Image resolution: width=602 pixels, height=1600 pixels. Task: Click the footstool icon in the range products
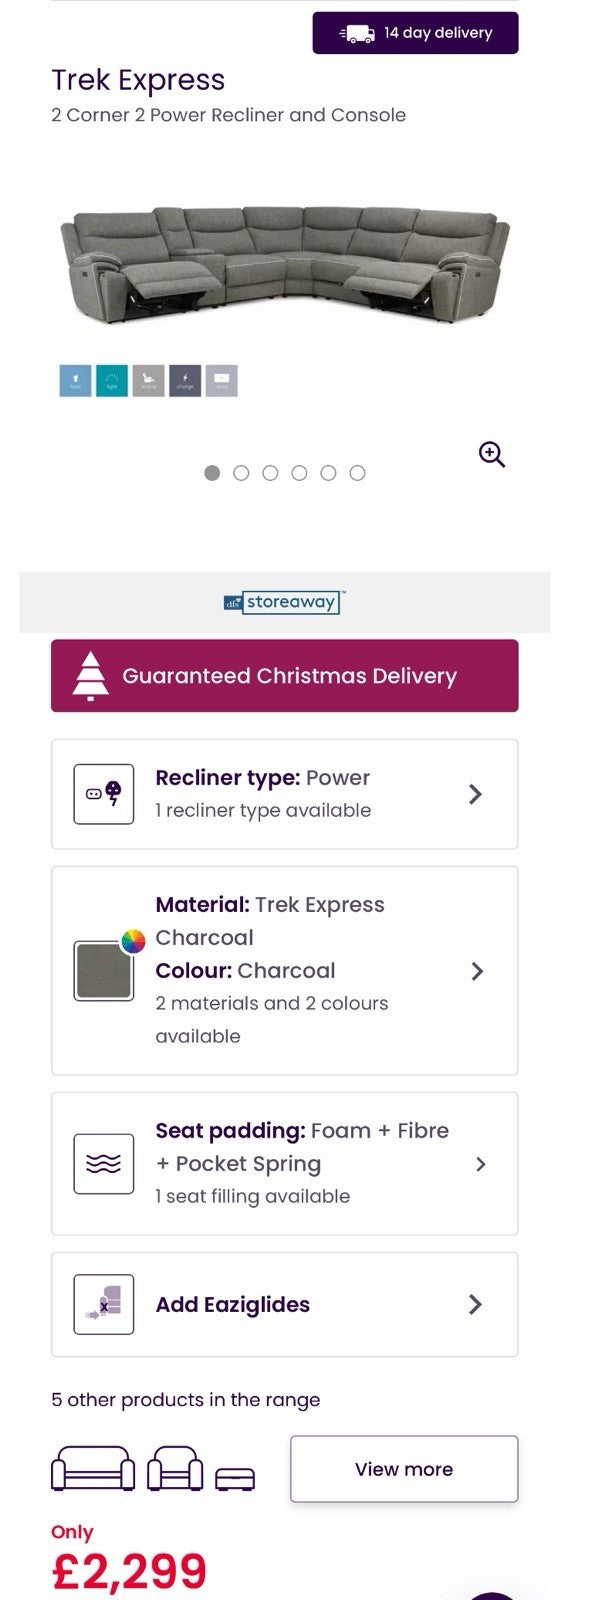click(235, 1478)
